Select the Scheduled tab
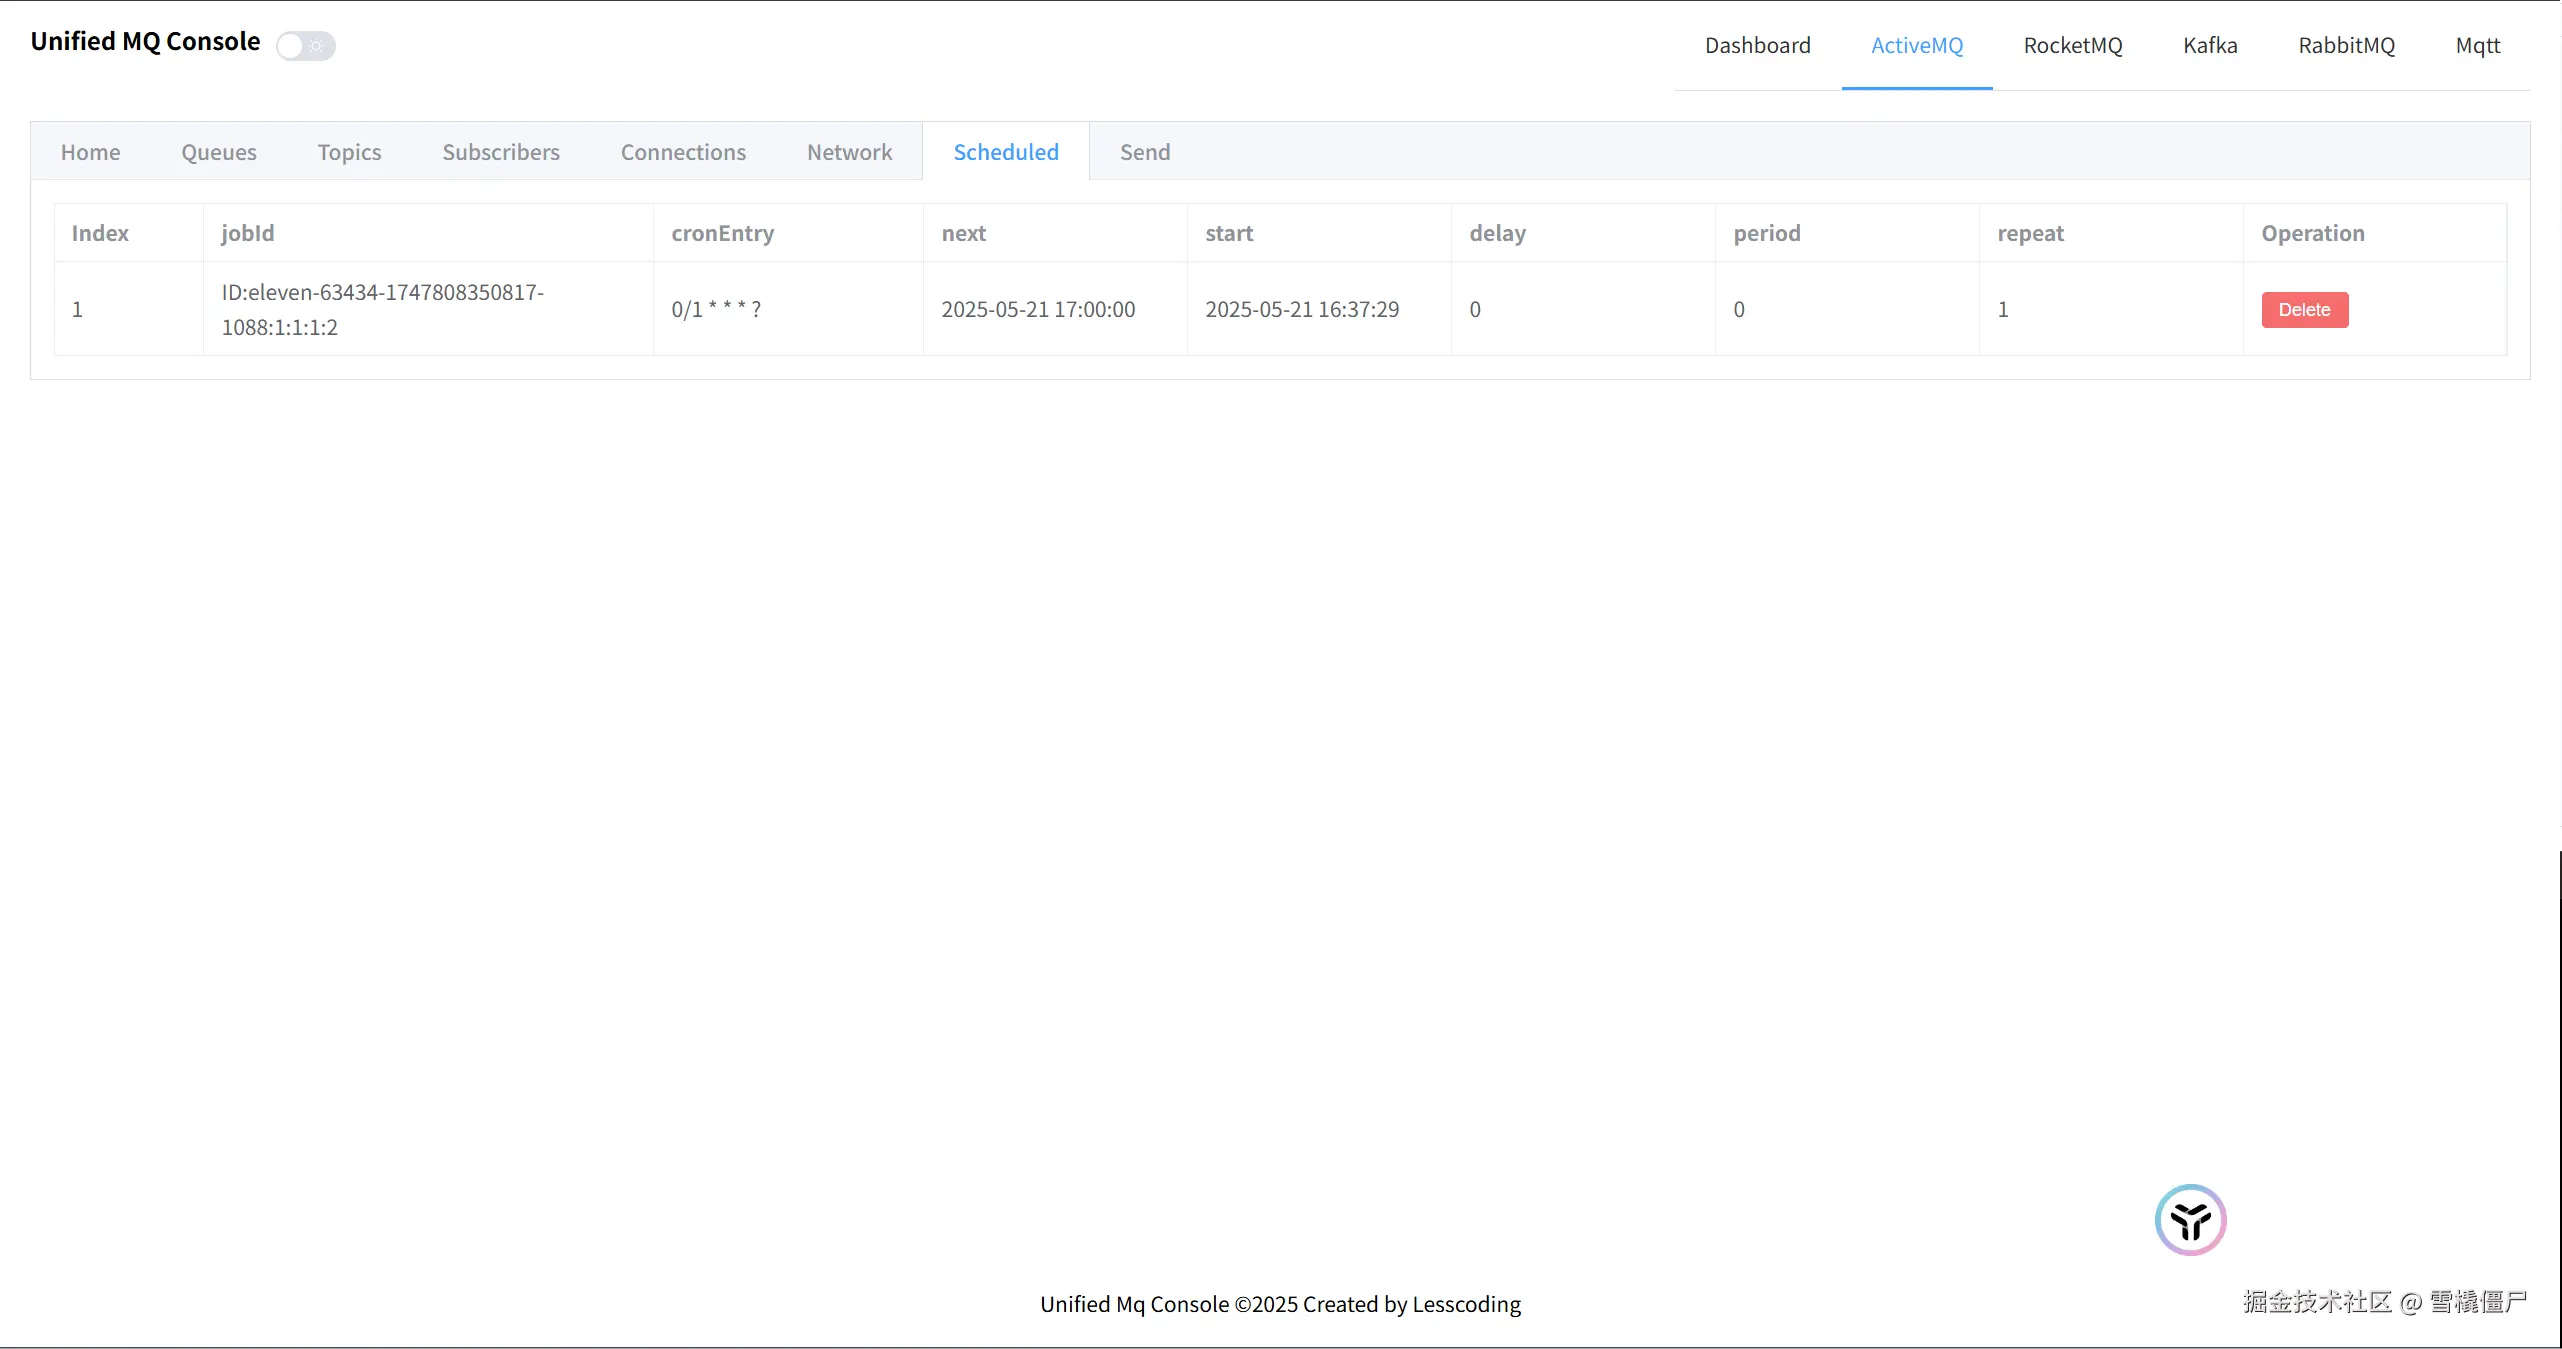Viewport: 2562px width, 1349px height. coord(1005,152)
